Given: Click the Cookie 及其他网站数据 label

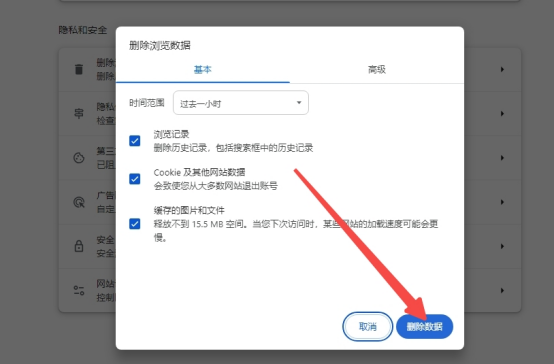Looking at the screenshot, I should [199, 172].
